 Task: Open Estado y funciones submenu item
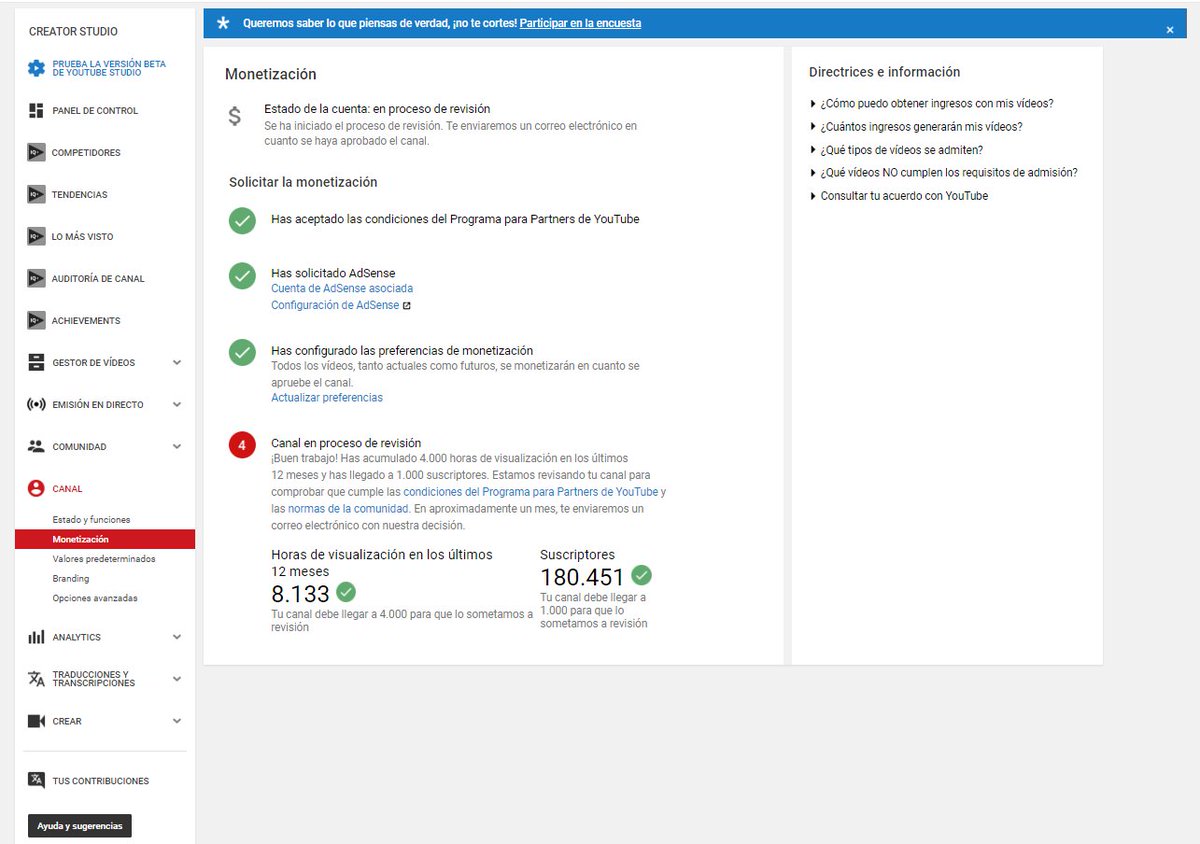(91, 520)
